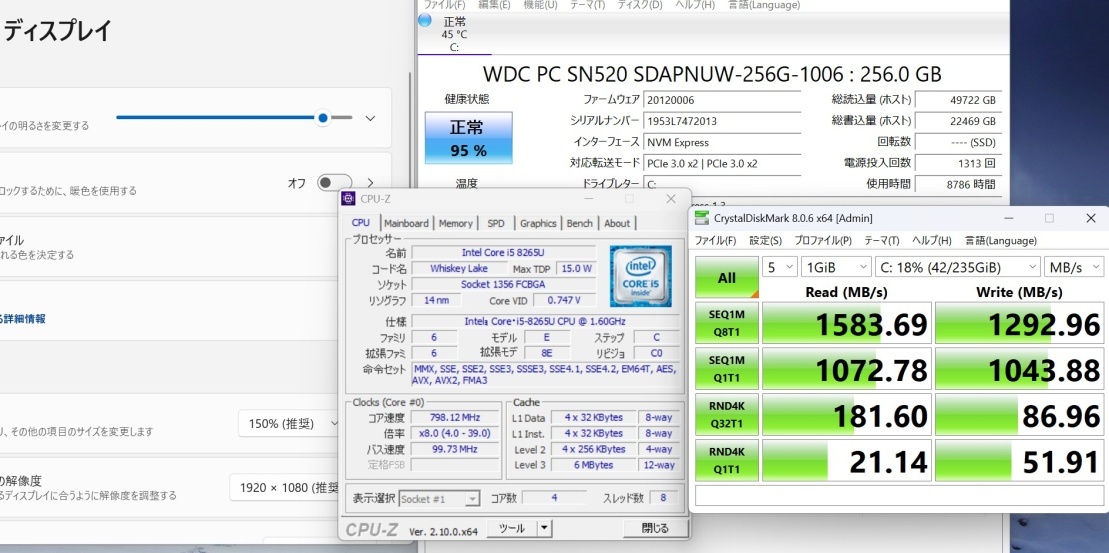Click the Intel Core i5 logo in CPU-Z
1109x553 pixels.
[641, 274]
